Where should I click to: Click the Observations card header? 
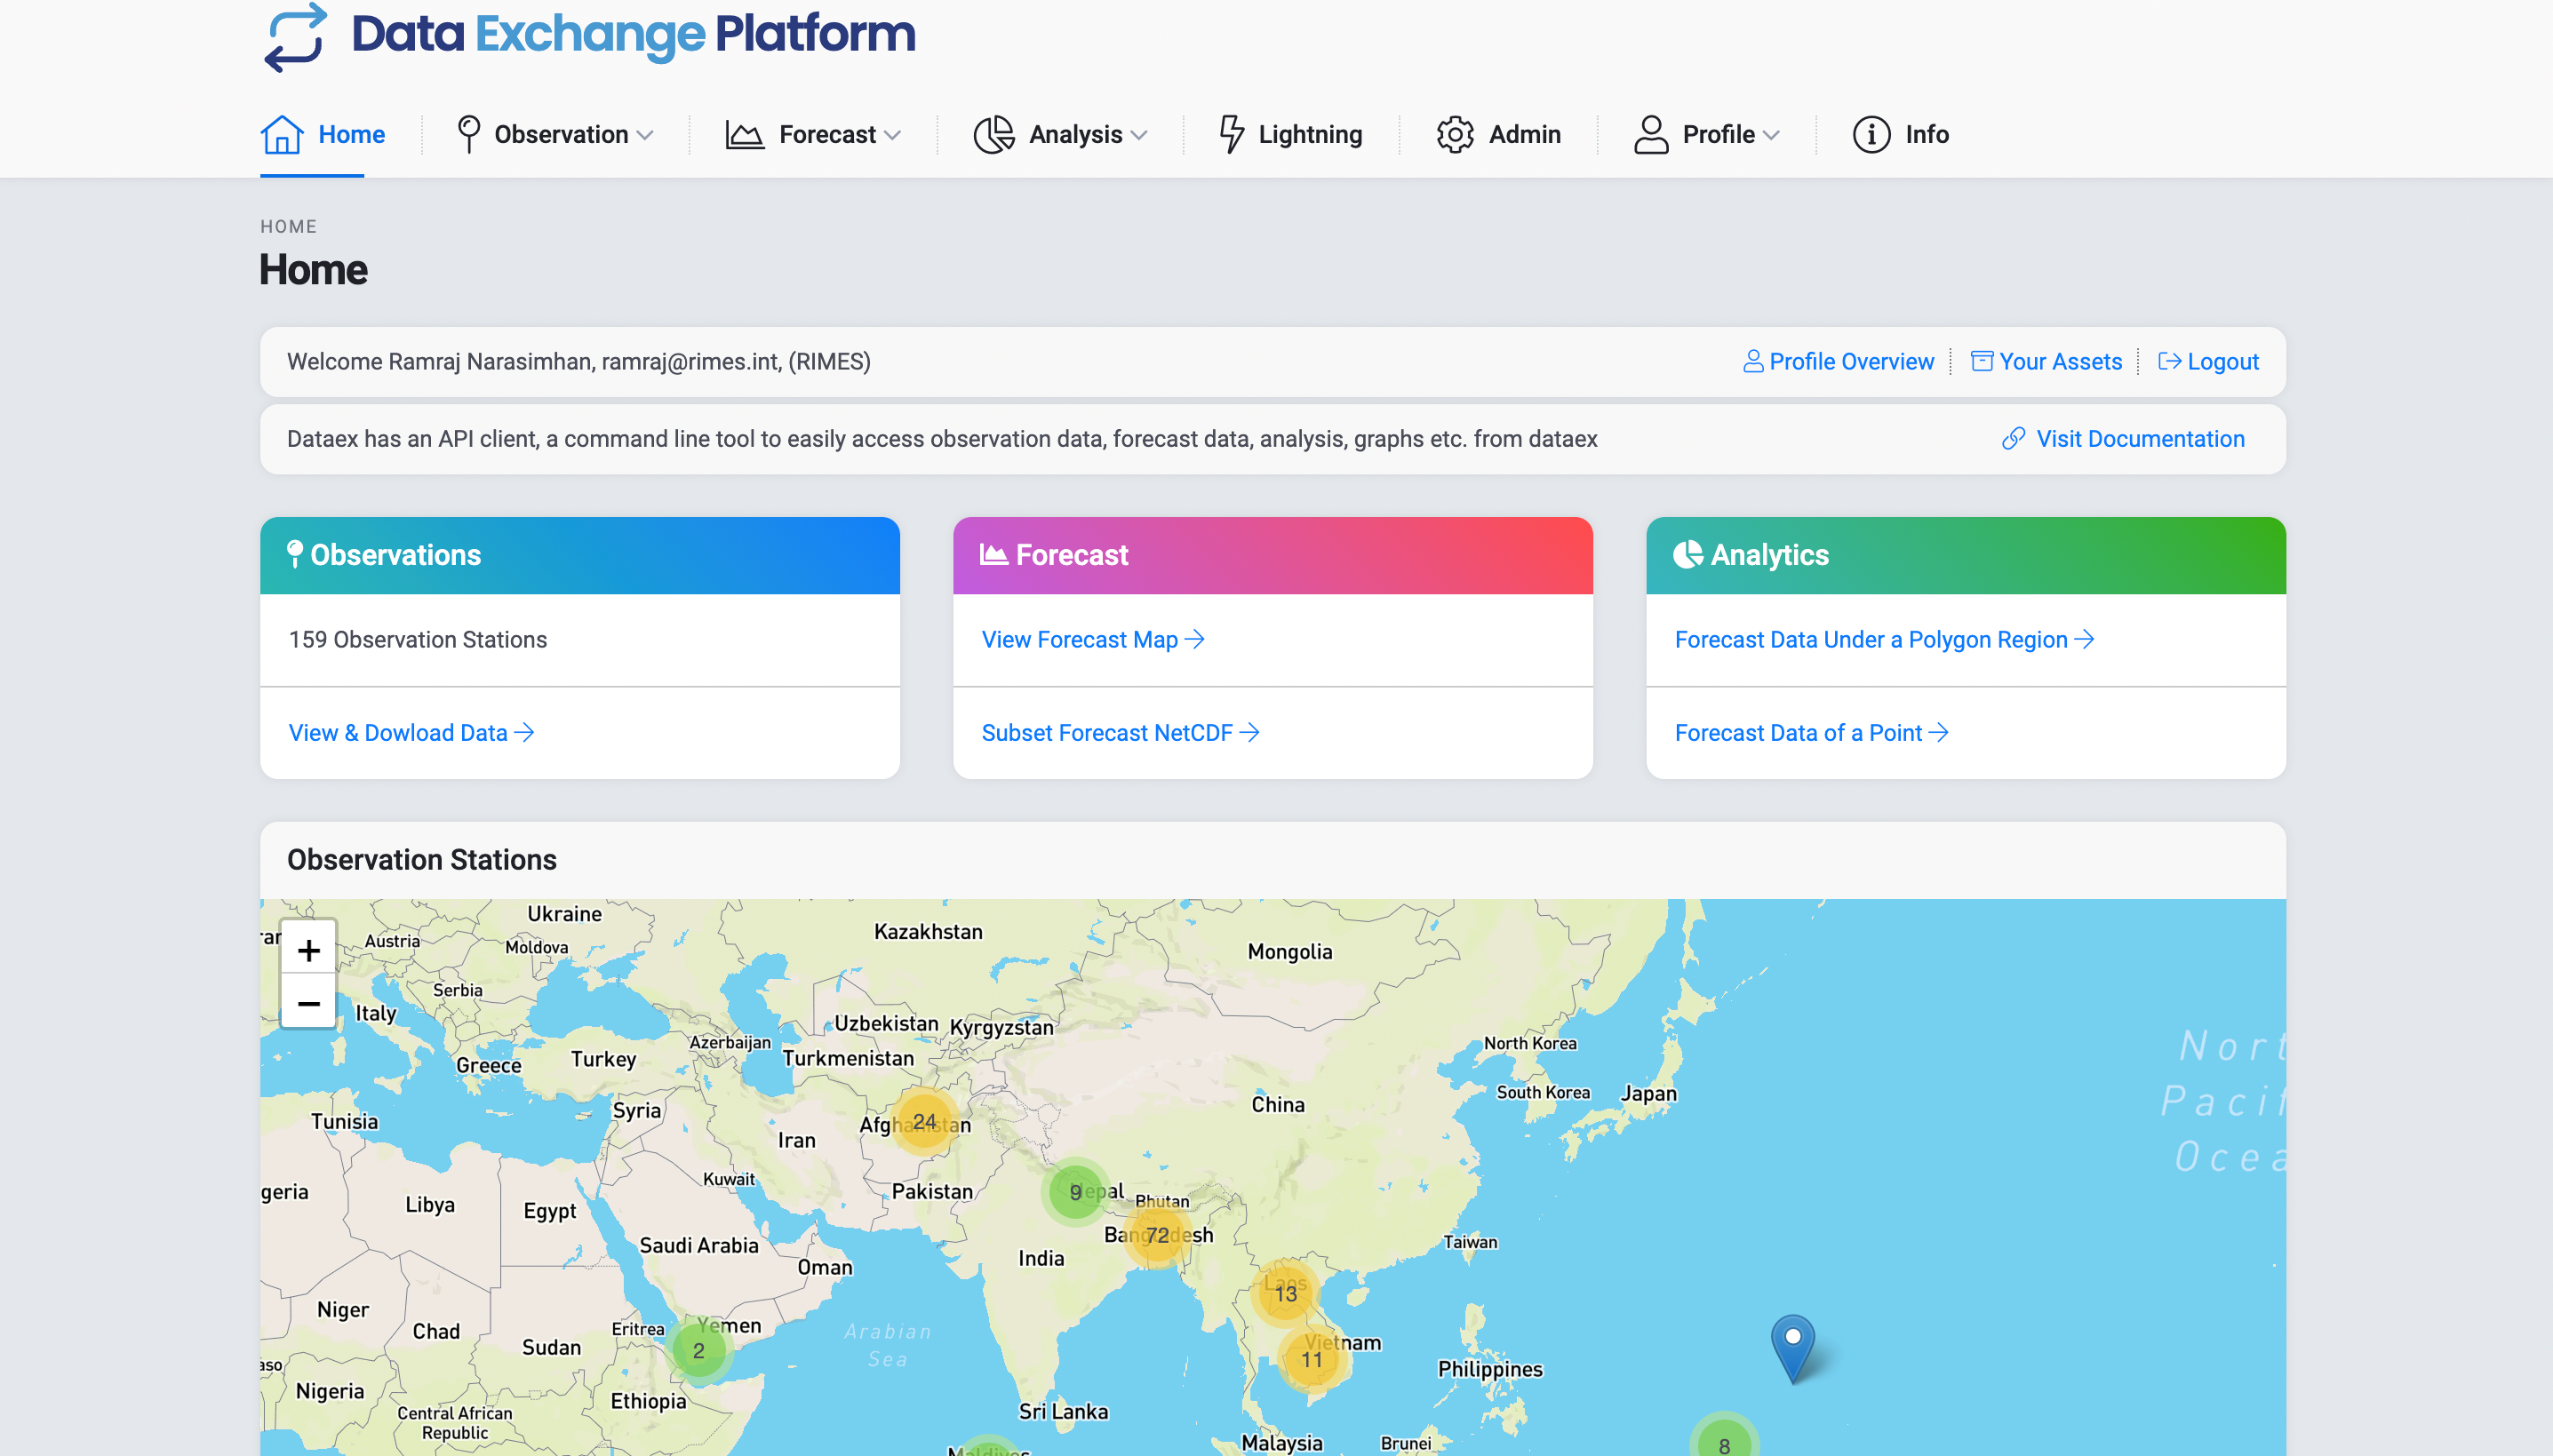[580, 555]
